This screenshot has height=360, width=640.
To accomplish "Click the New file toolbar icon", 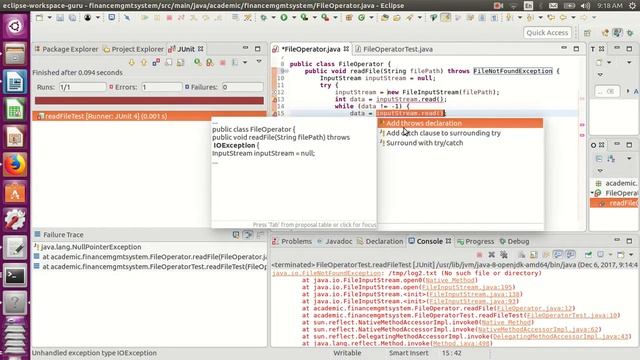I will tap(40, 18).
